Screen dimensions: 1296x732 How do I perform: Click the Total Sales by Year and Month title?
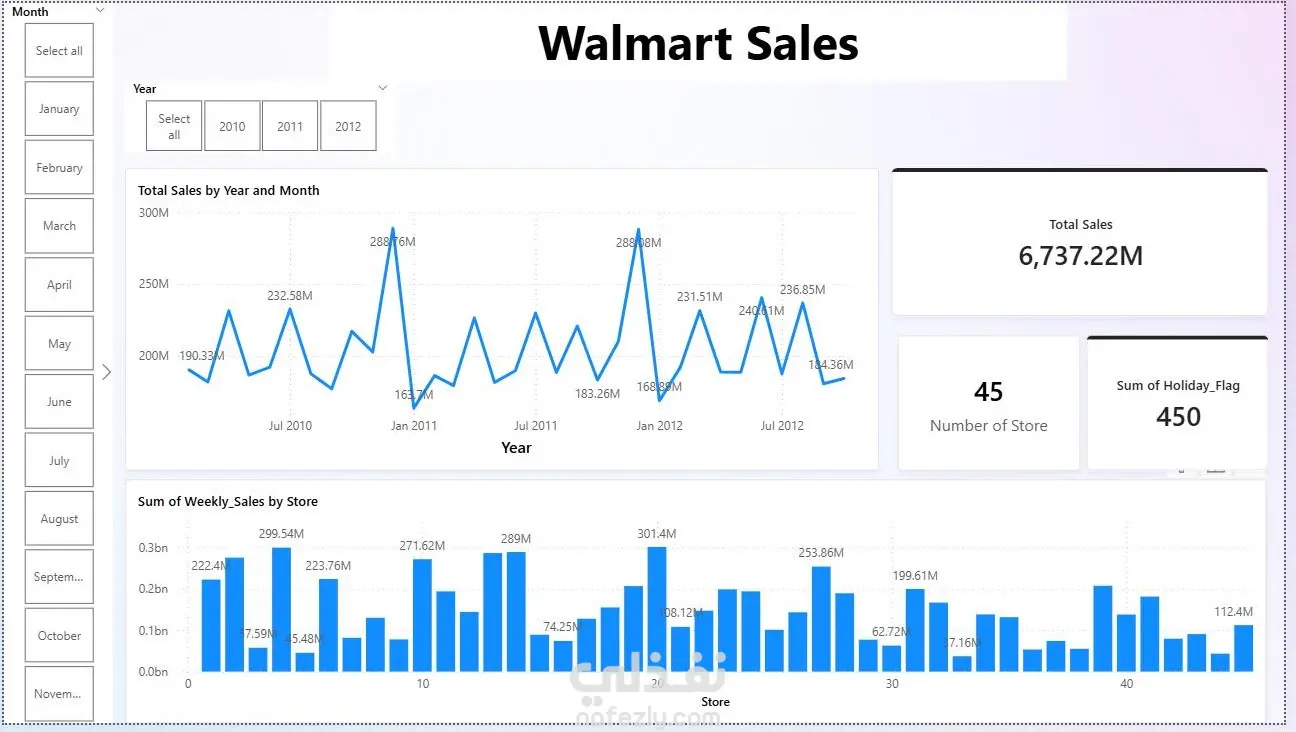229,190
